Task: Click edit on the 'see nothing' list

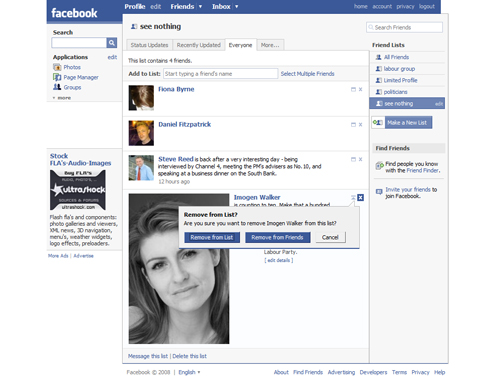Action: (x=439, y=104)
